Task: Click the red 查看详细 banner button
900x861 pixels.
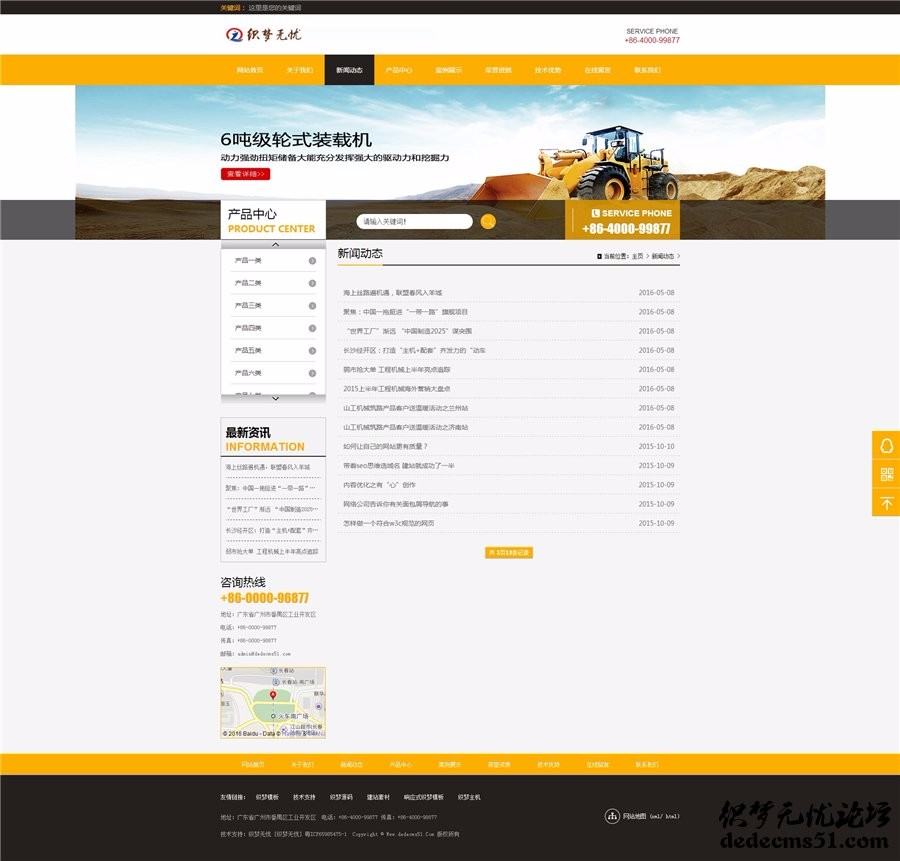Action: coord(245,174)
